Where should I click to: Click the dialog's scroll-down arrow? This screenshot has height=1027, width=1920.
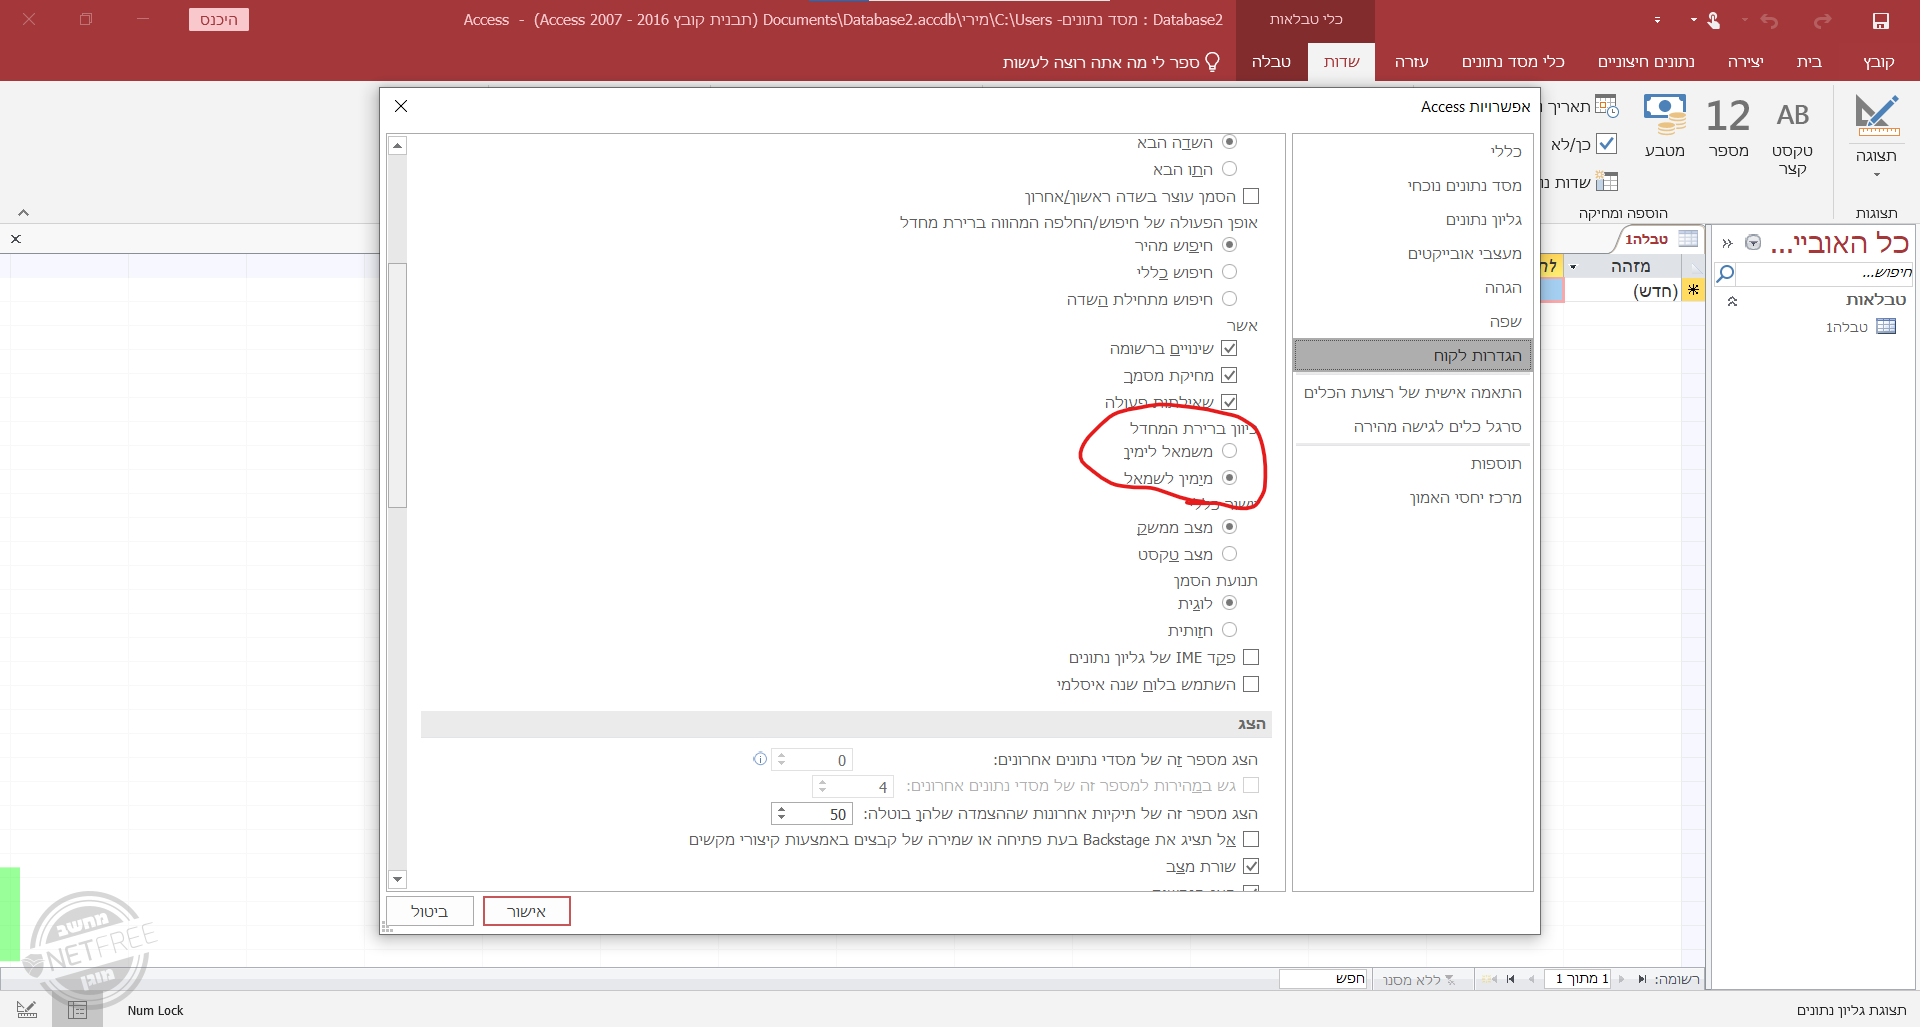tap(397, 880)
